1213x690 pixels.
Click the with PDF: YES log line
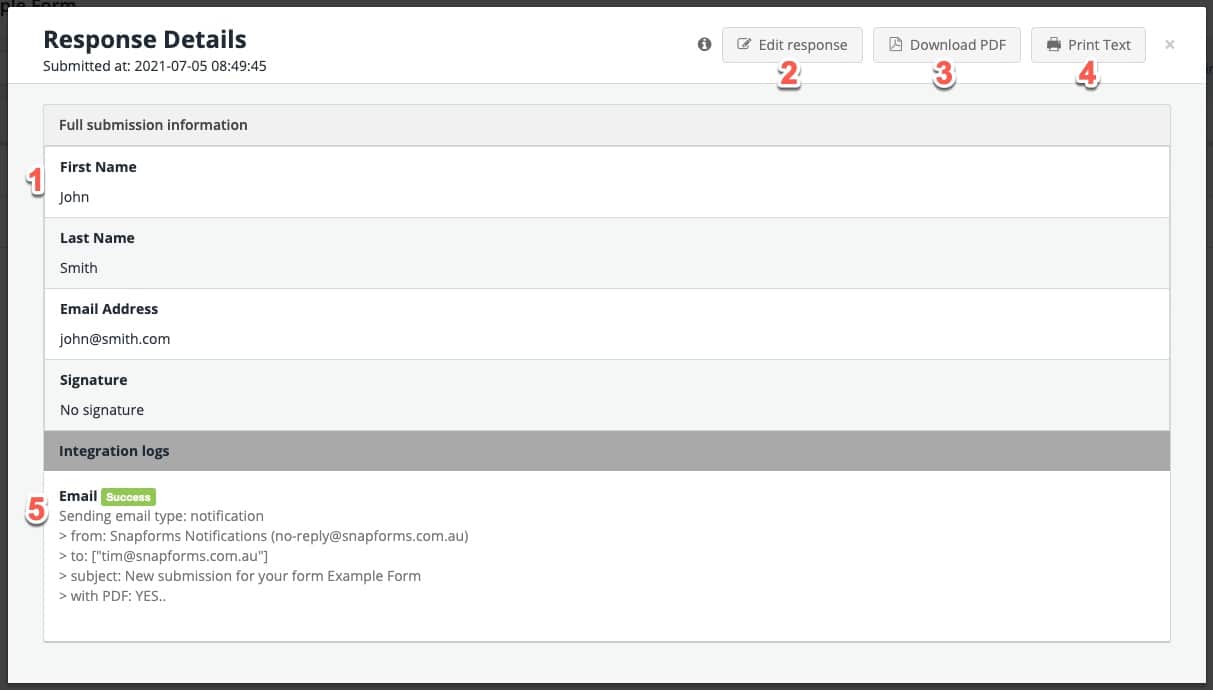tap(112, 596)
